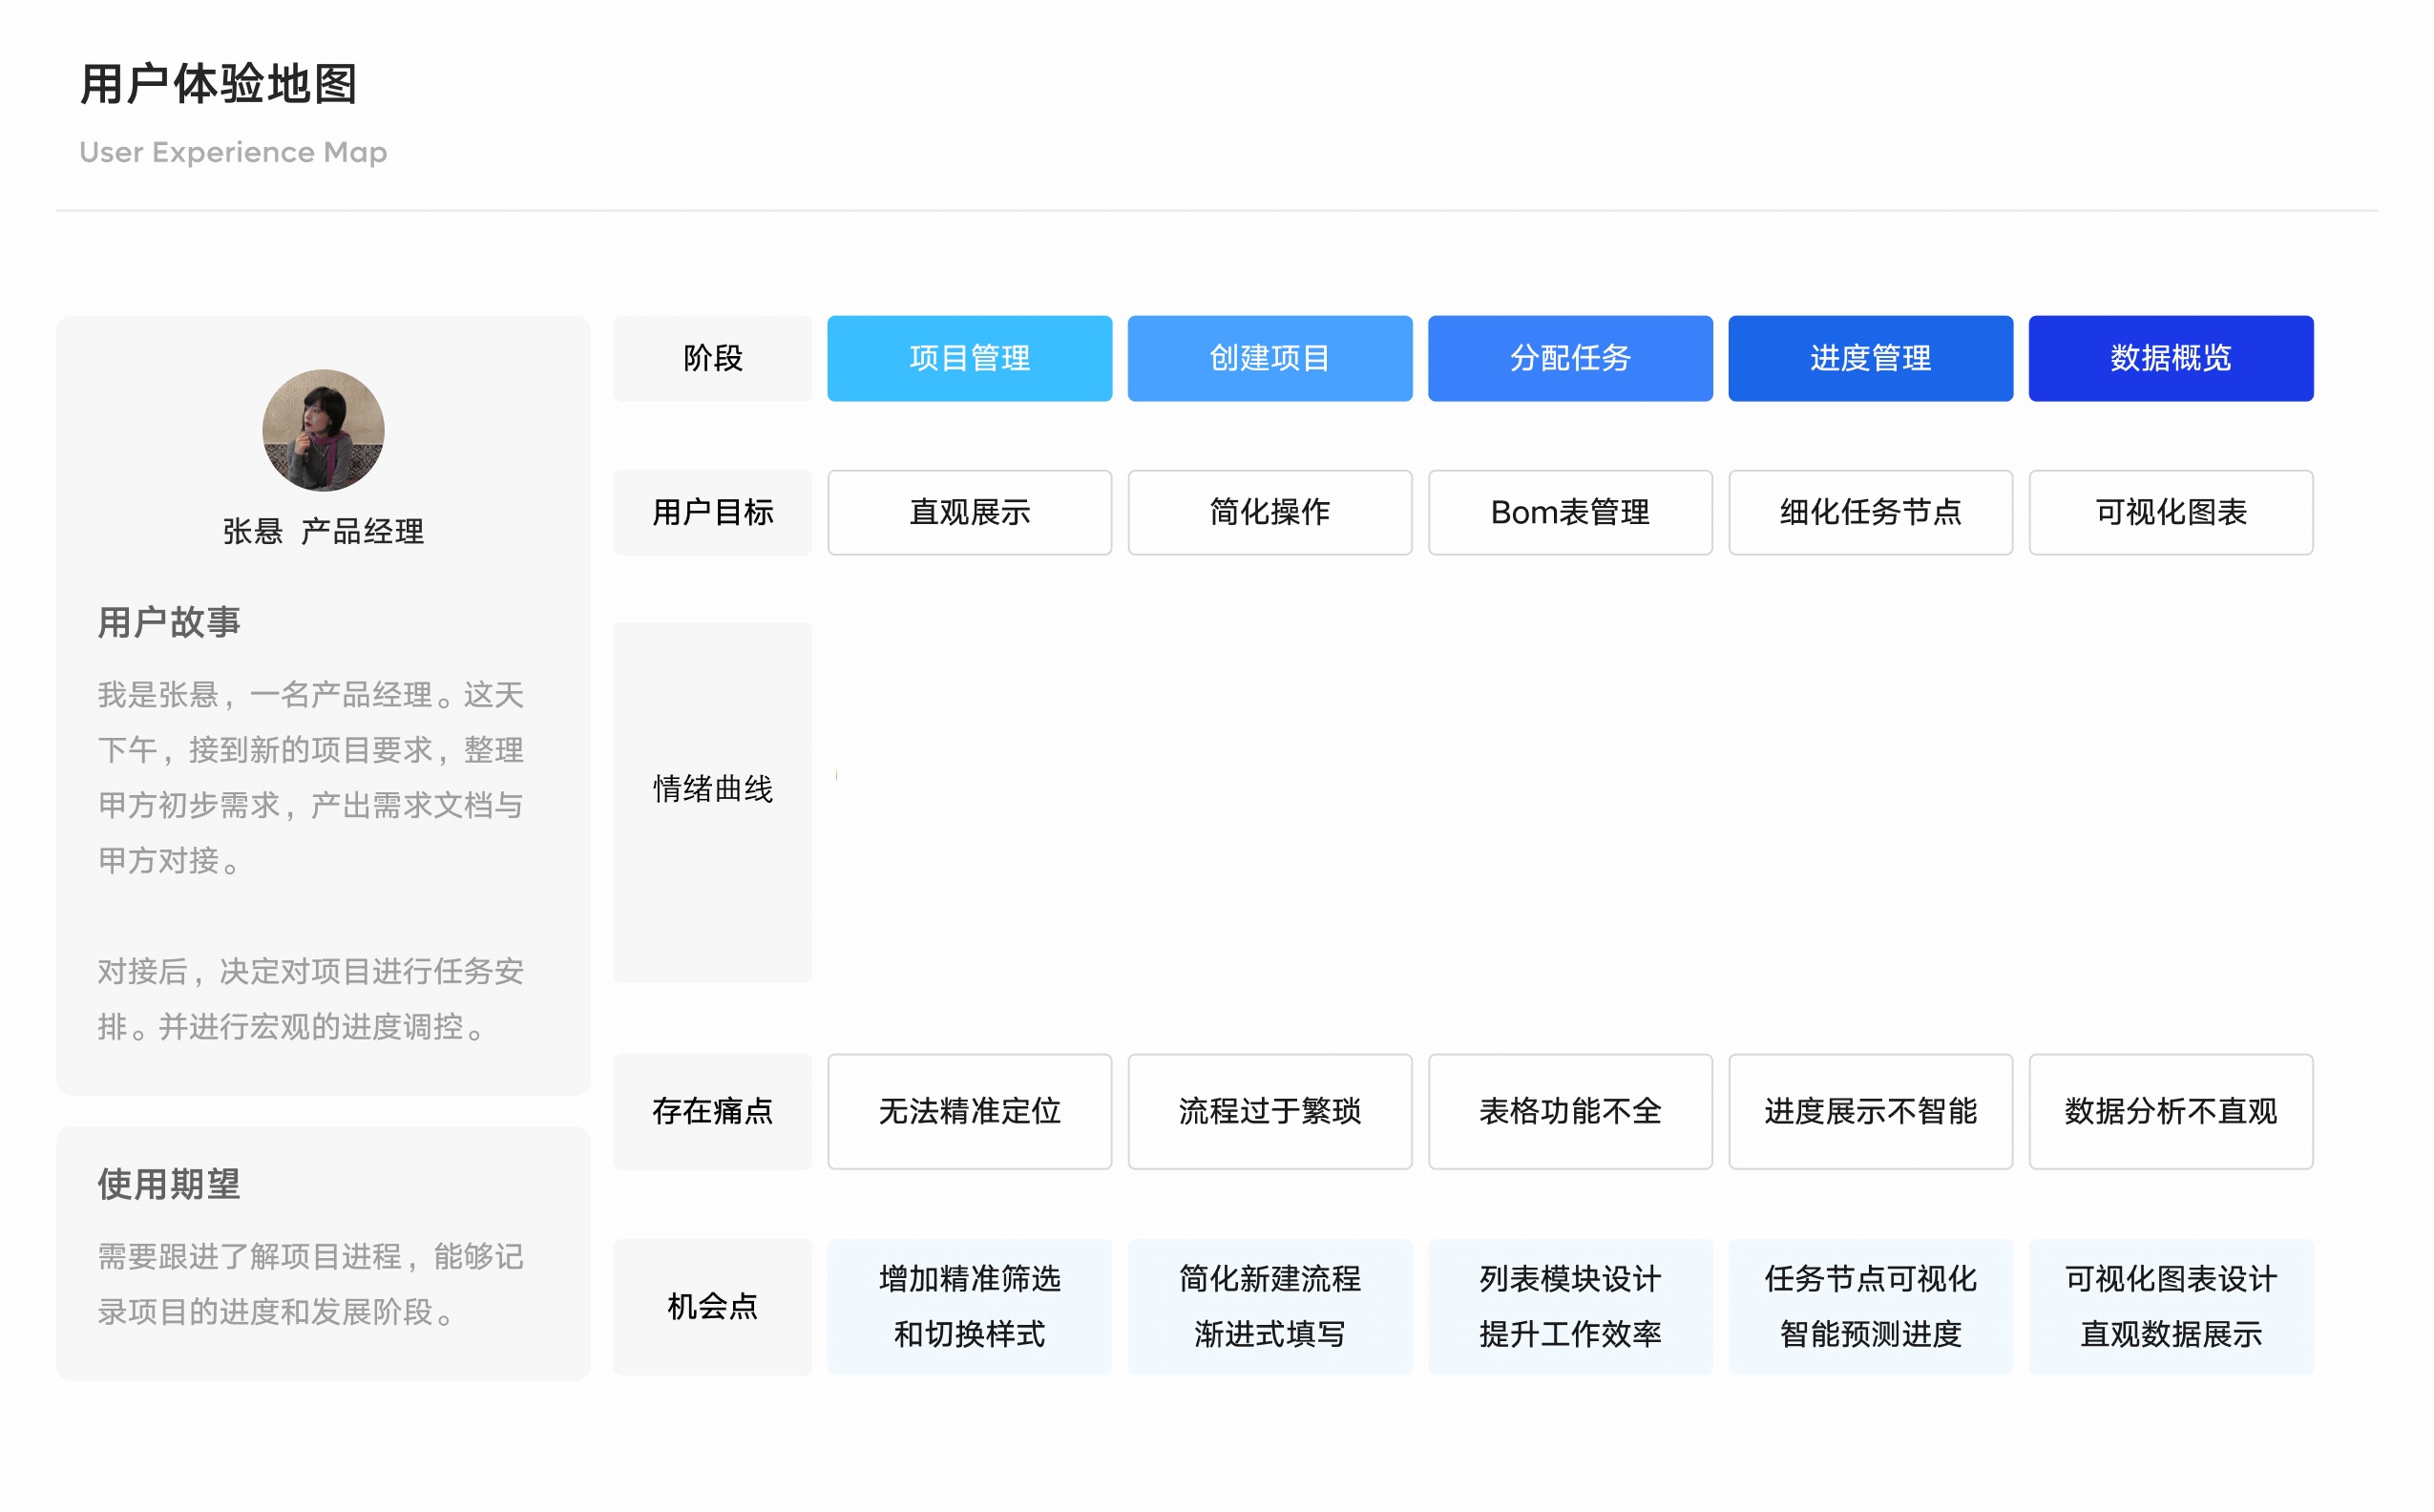Screen dimensions: 2434x1512
Task: Click the Bom表管理 goal box
Action: [1569, 512]
